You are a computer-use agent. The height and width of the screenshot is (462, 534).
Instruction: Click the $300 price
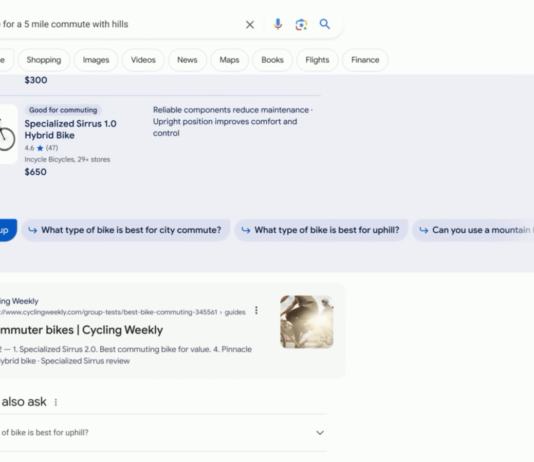tap(36, 80)
